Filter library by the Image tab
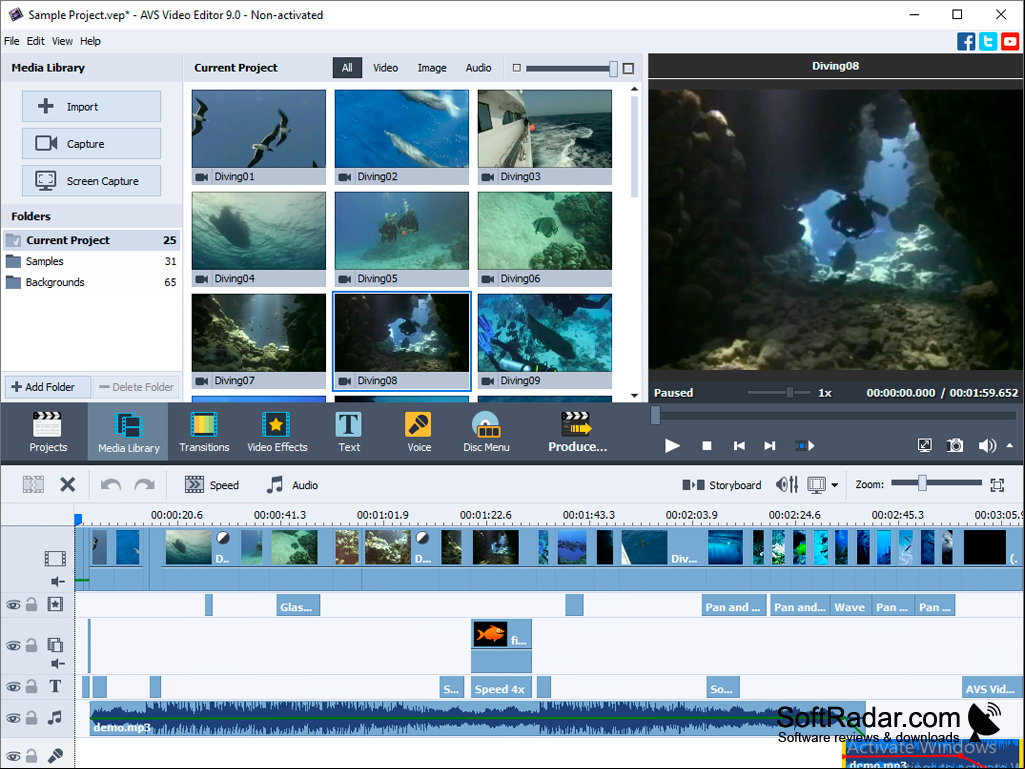This screenshot has width=1025, height=769. coord(431,68)
